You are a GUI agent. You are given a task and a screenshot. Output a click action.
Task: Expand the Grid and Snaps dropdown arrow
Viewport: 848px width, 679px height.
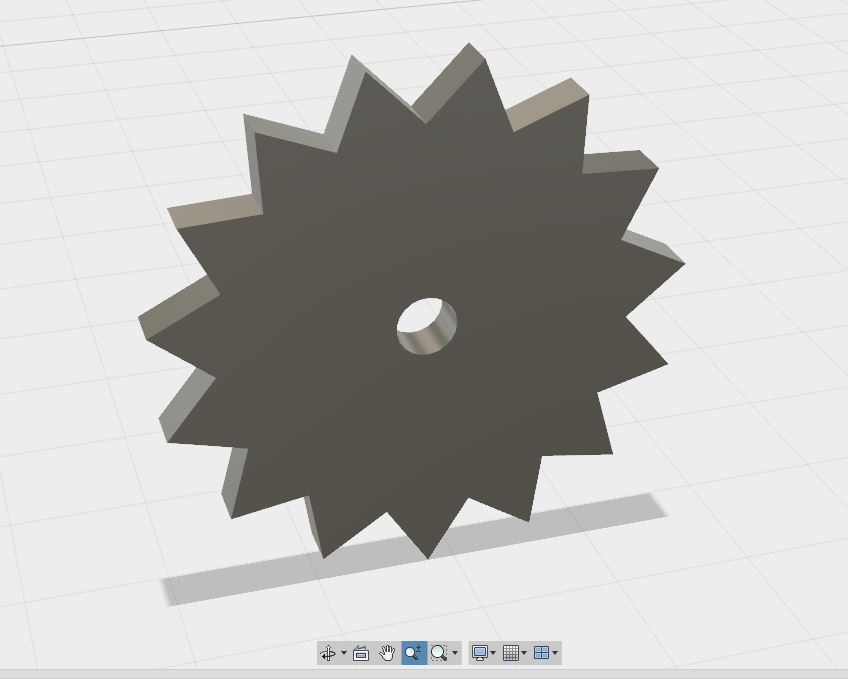[524, 653]
